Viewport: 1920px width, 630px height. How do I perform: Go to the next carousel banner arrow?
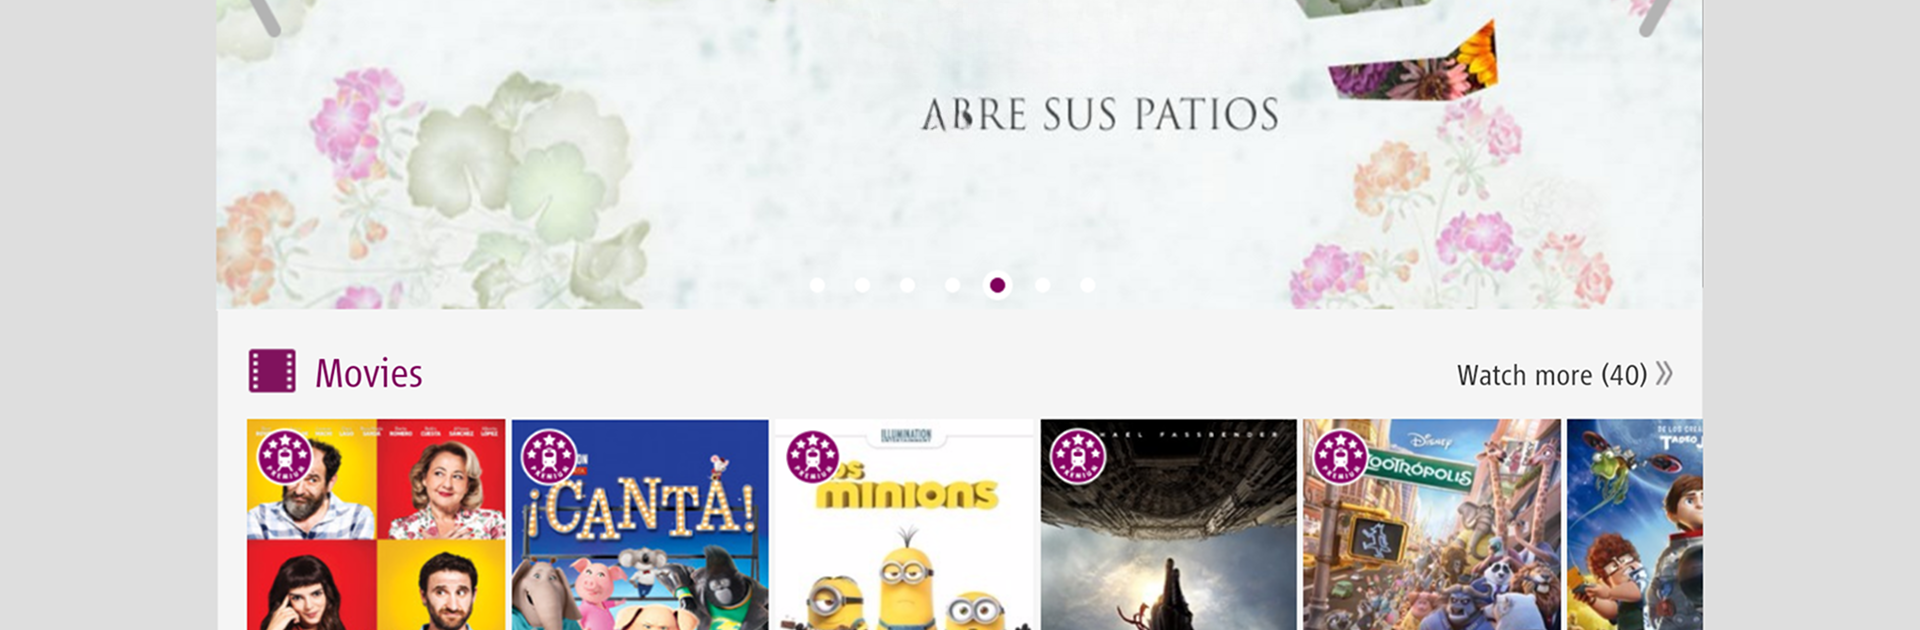click(x=1655, y=16)
